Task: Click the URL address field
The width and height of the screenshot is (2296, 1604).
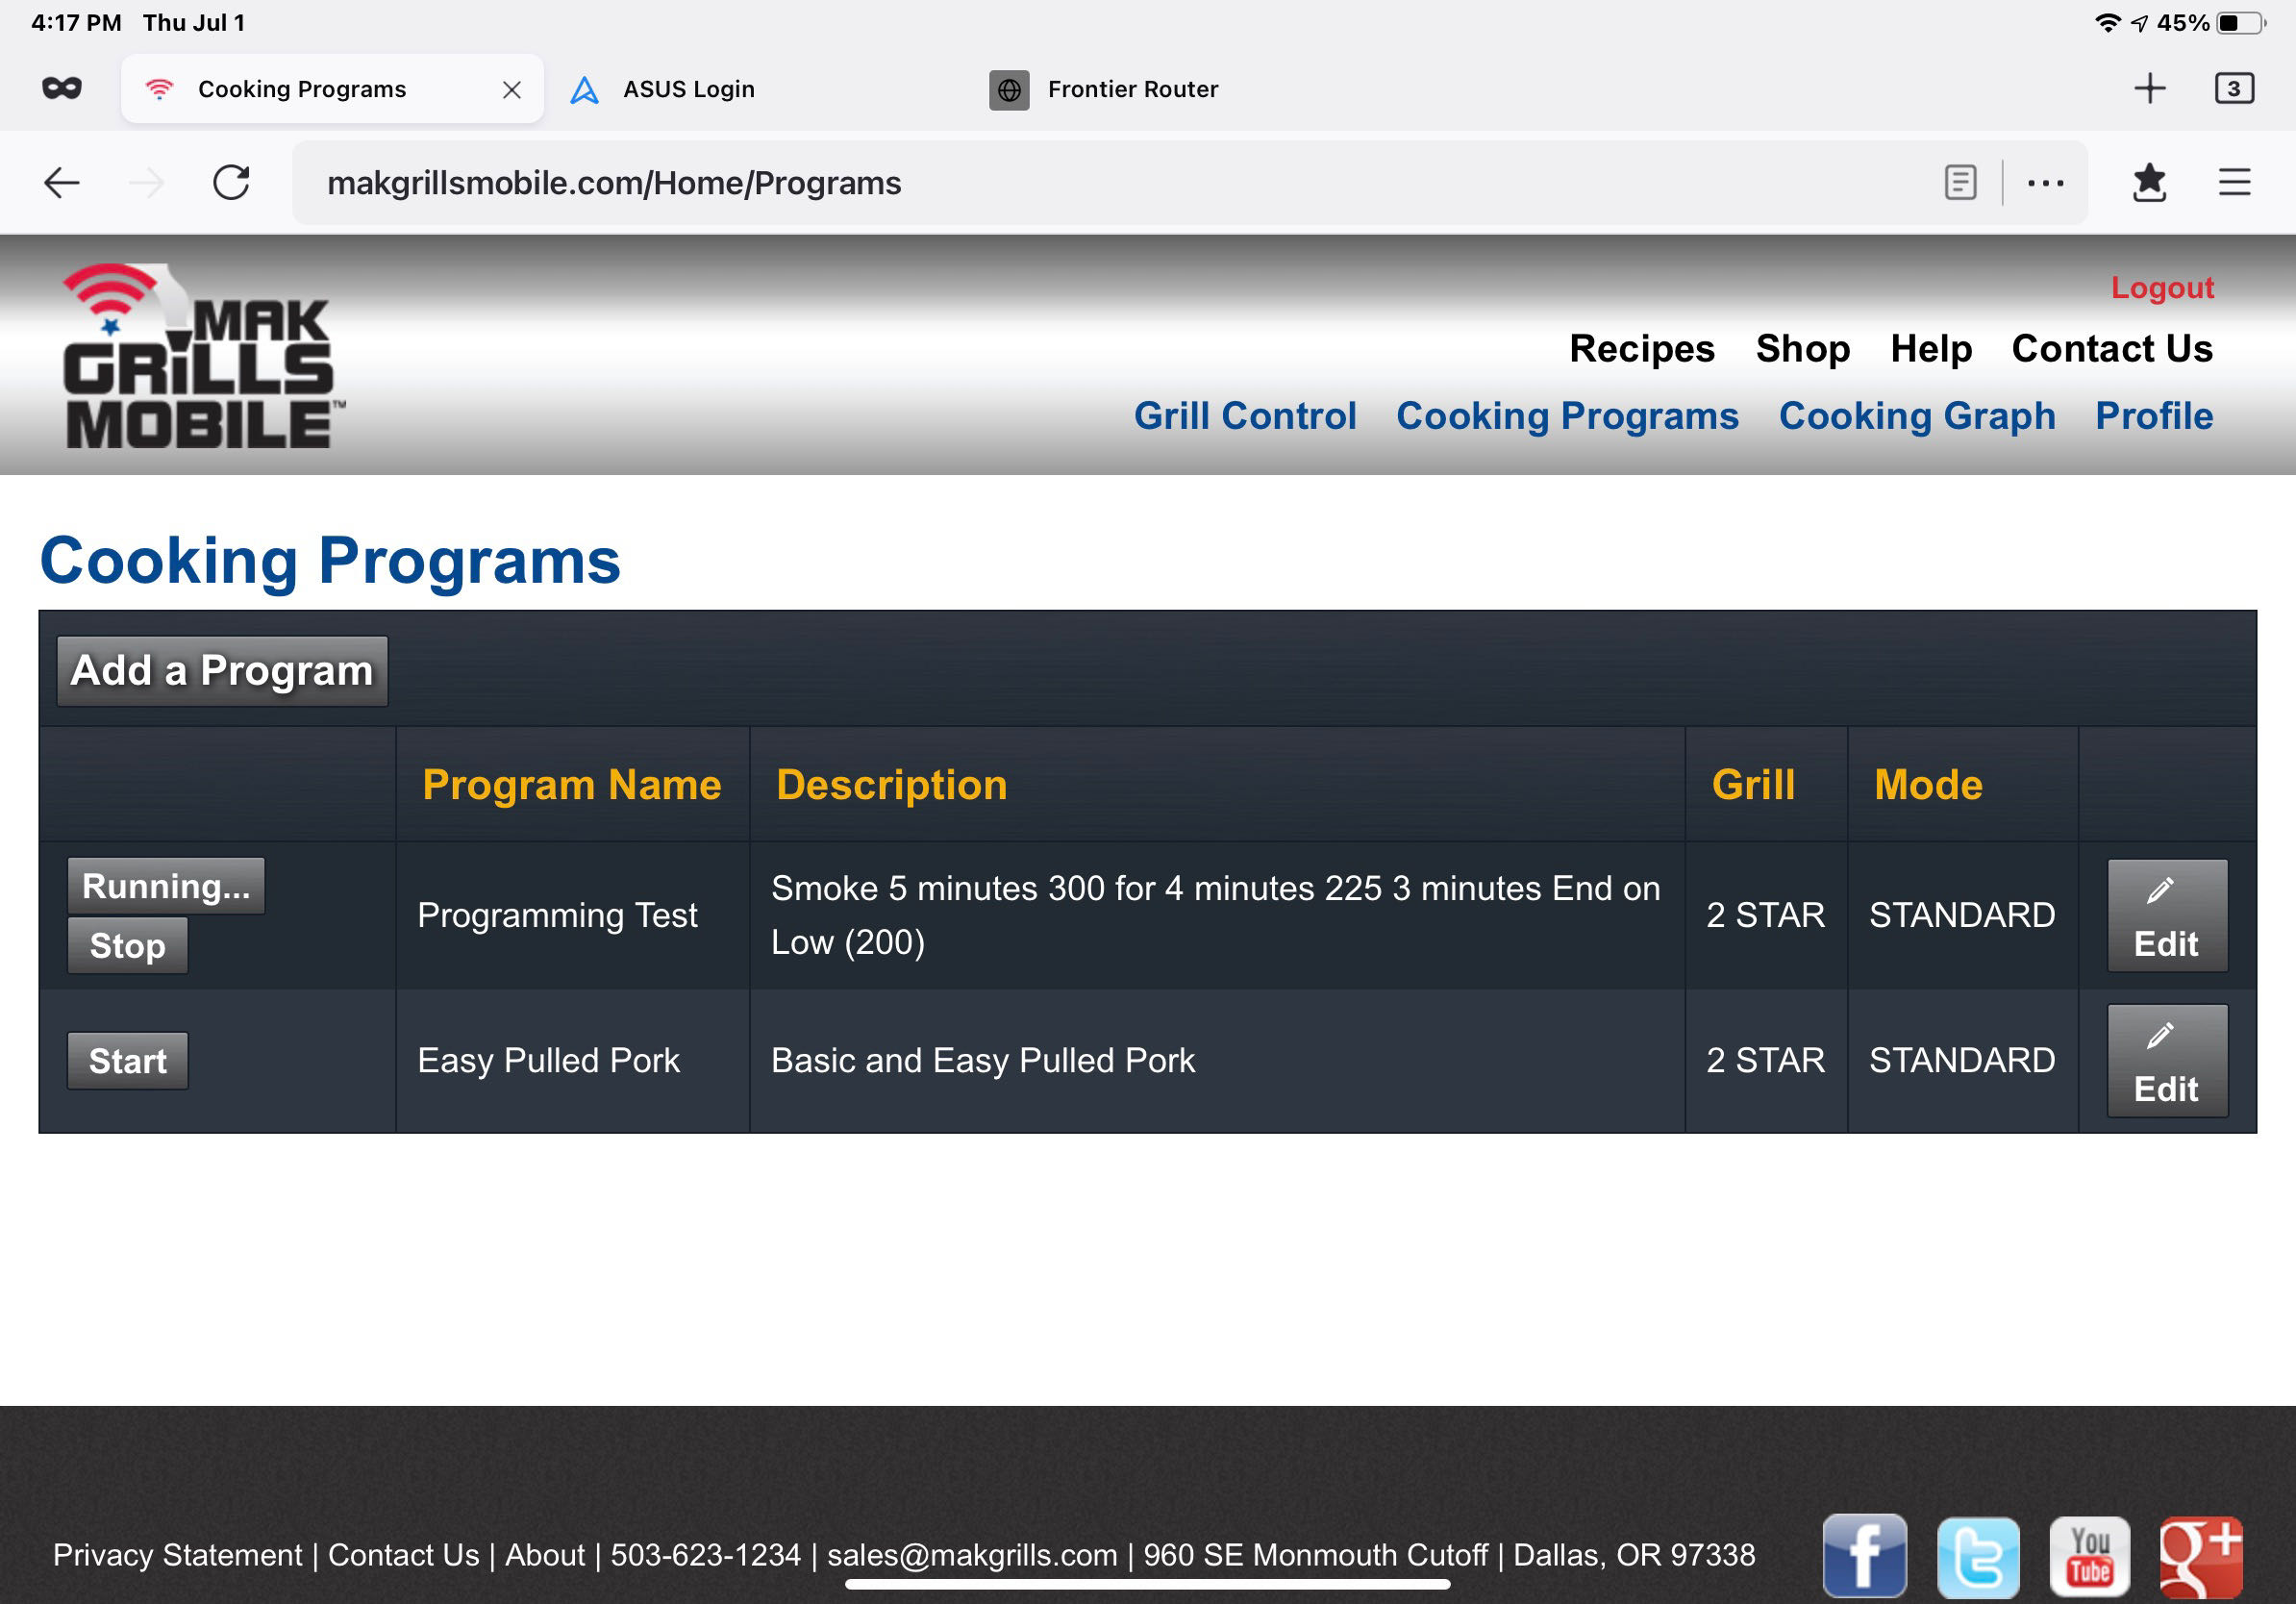Action: click(x=1100, y=183)
